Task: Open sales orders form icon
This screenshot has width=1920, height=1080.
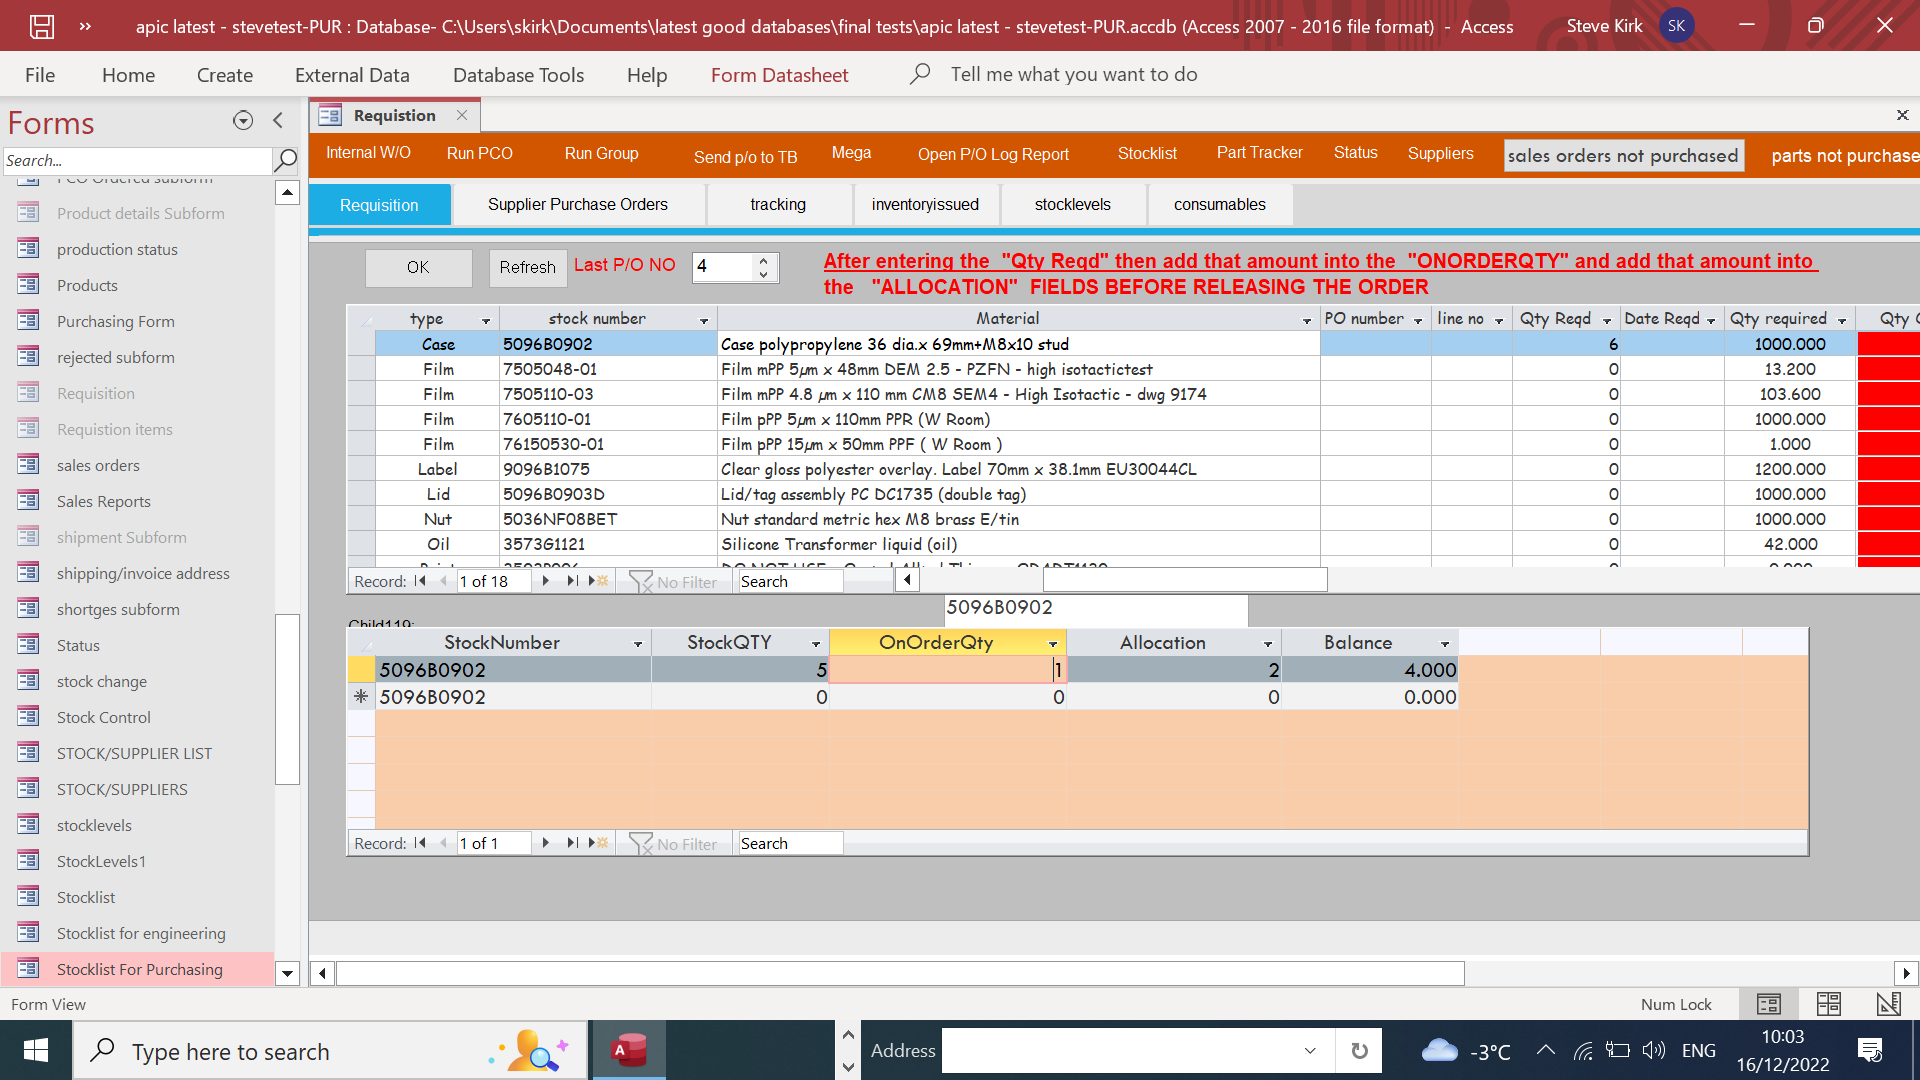Action: [28, 465]
